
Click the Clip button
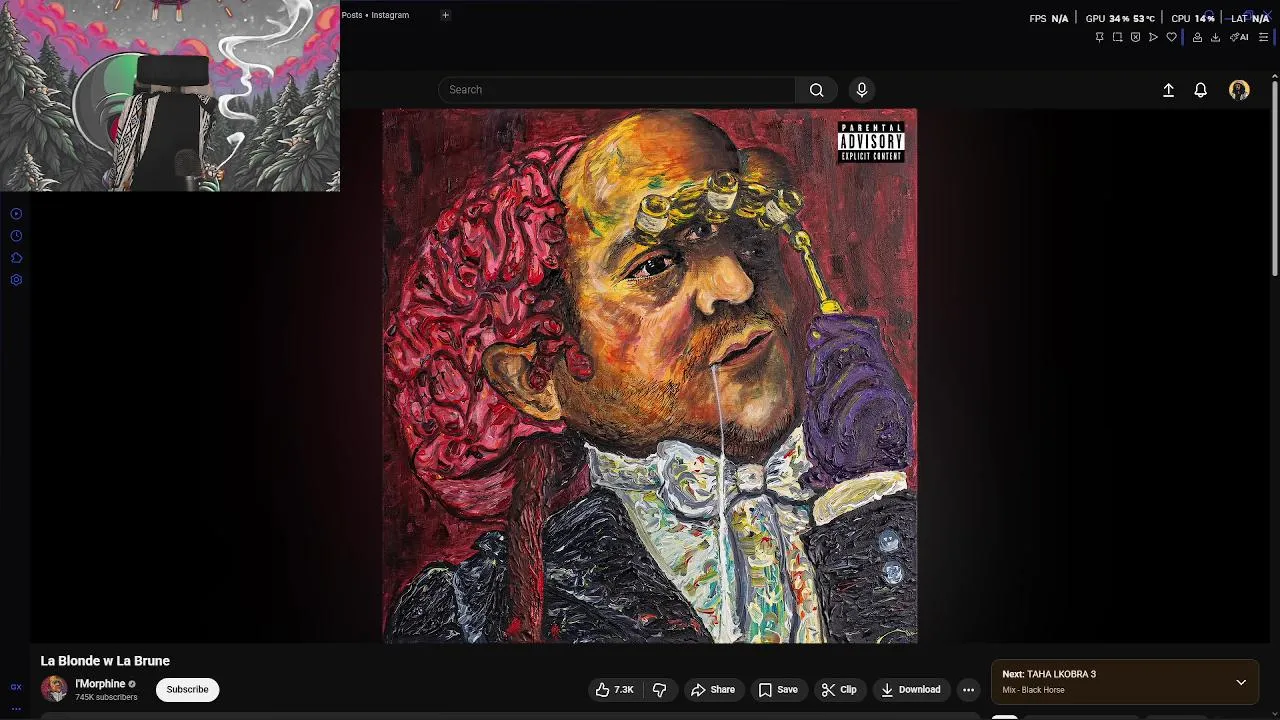[x=838, y=690]
